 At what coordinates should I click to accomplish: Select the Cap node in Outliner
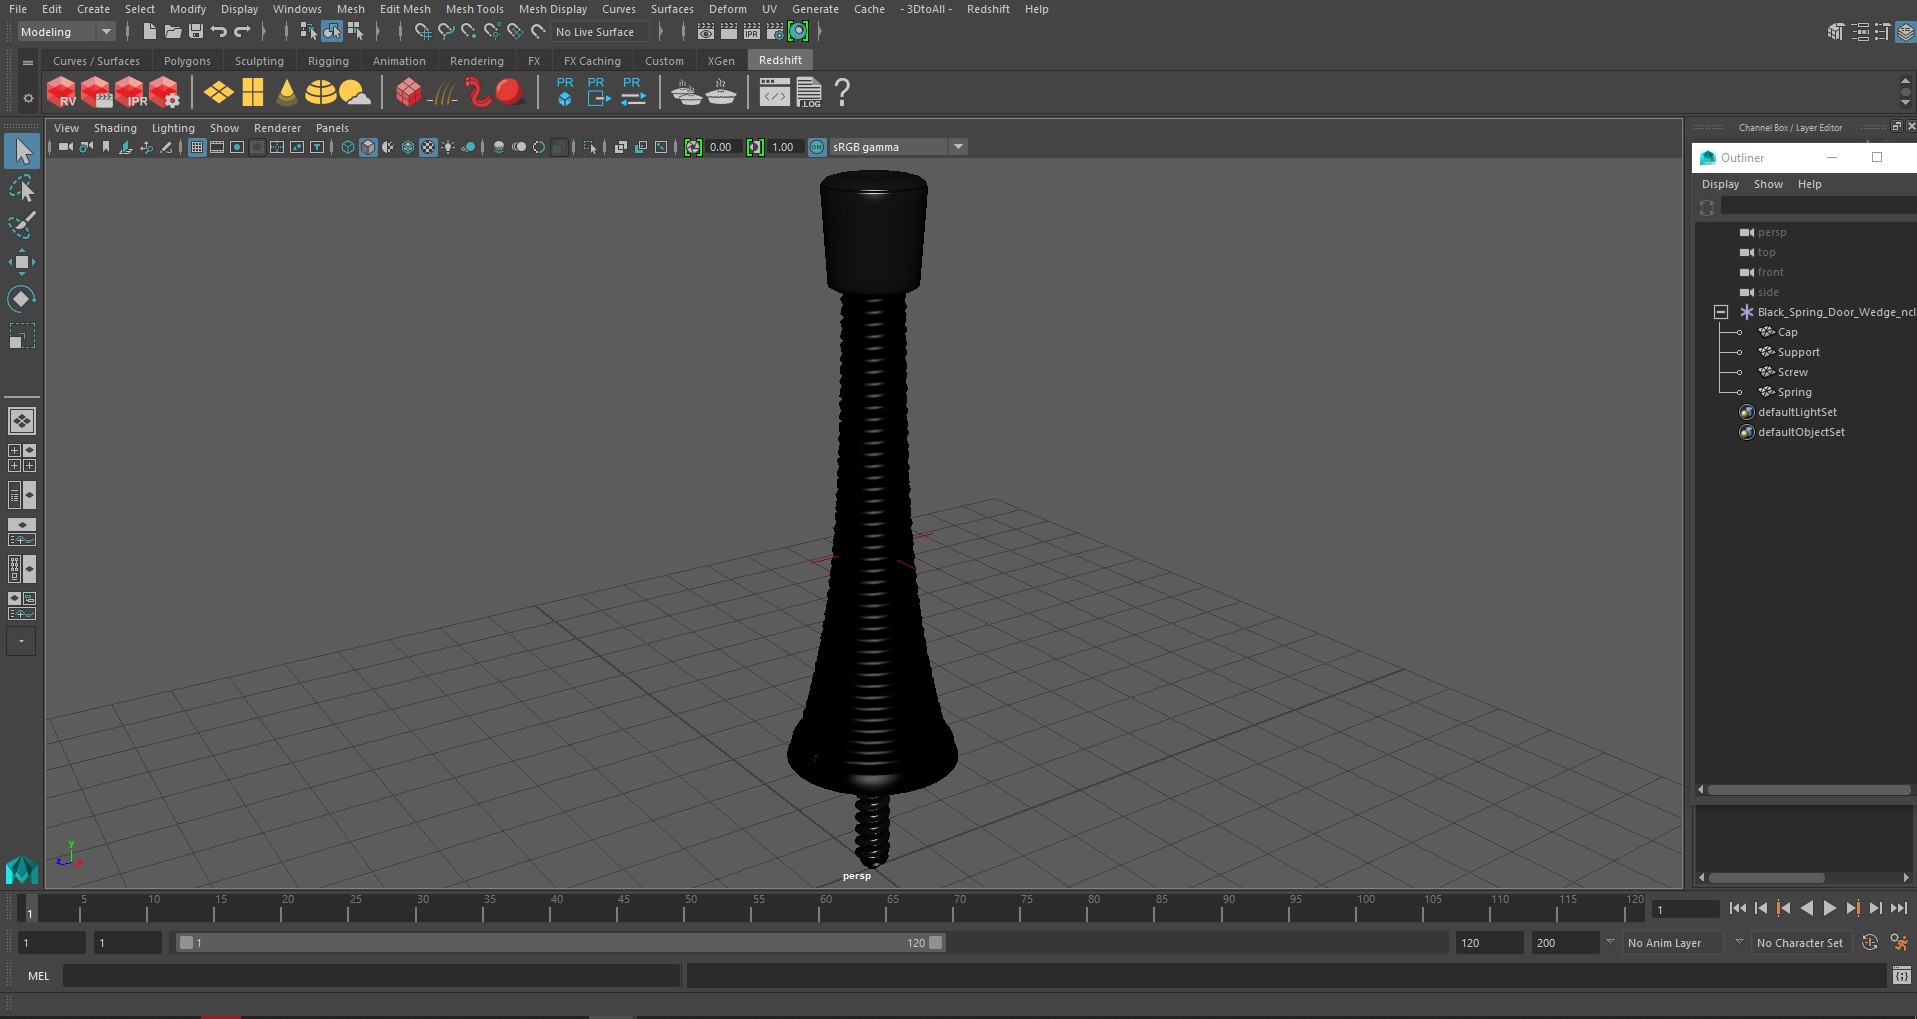1787,332
